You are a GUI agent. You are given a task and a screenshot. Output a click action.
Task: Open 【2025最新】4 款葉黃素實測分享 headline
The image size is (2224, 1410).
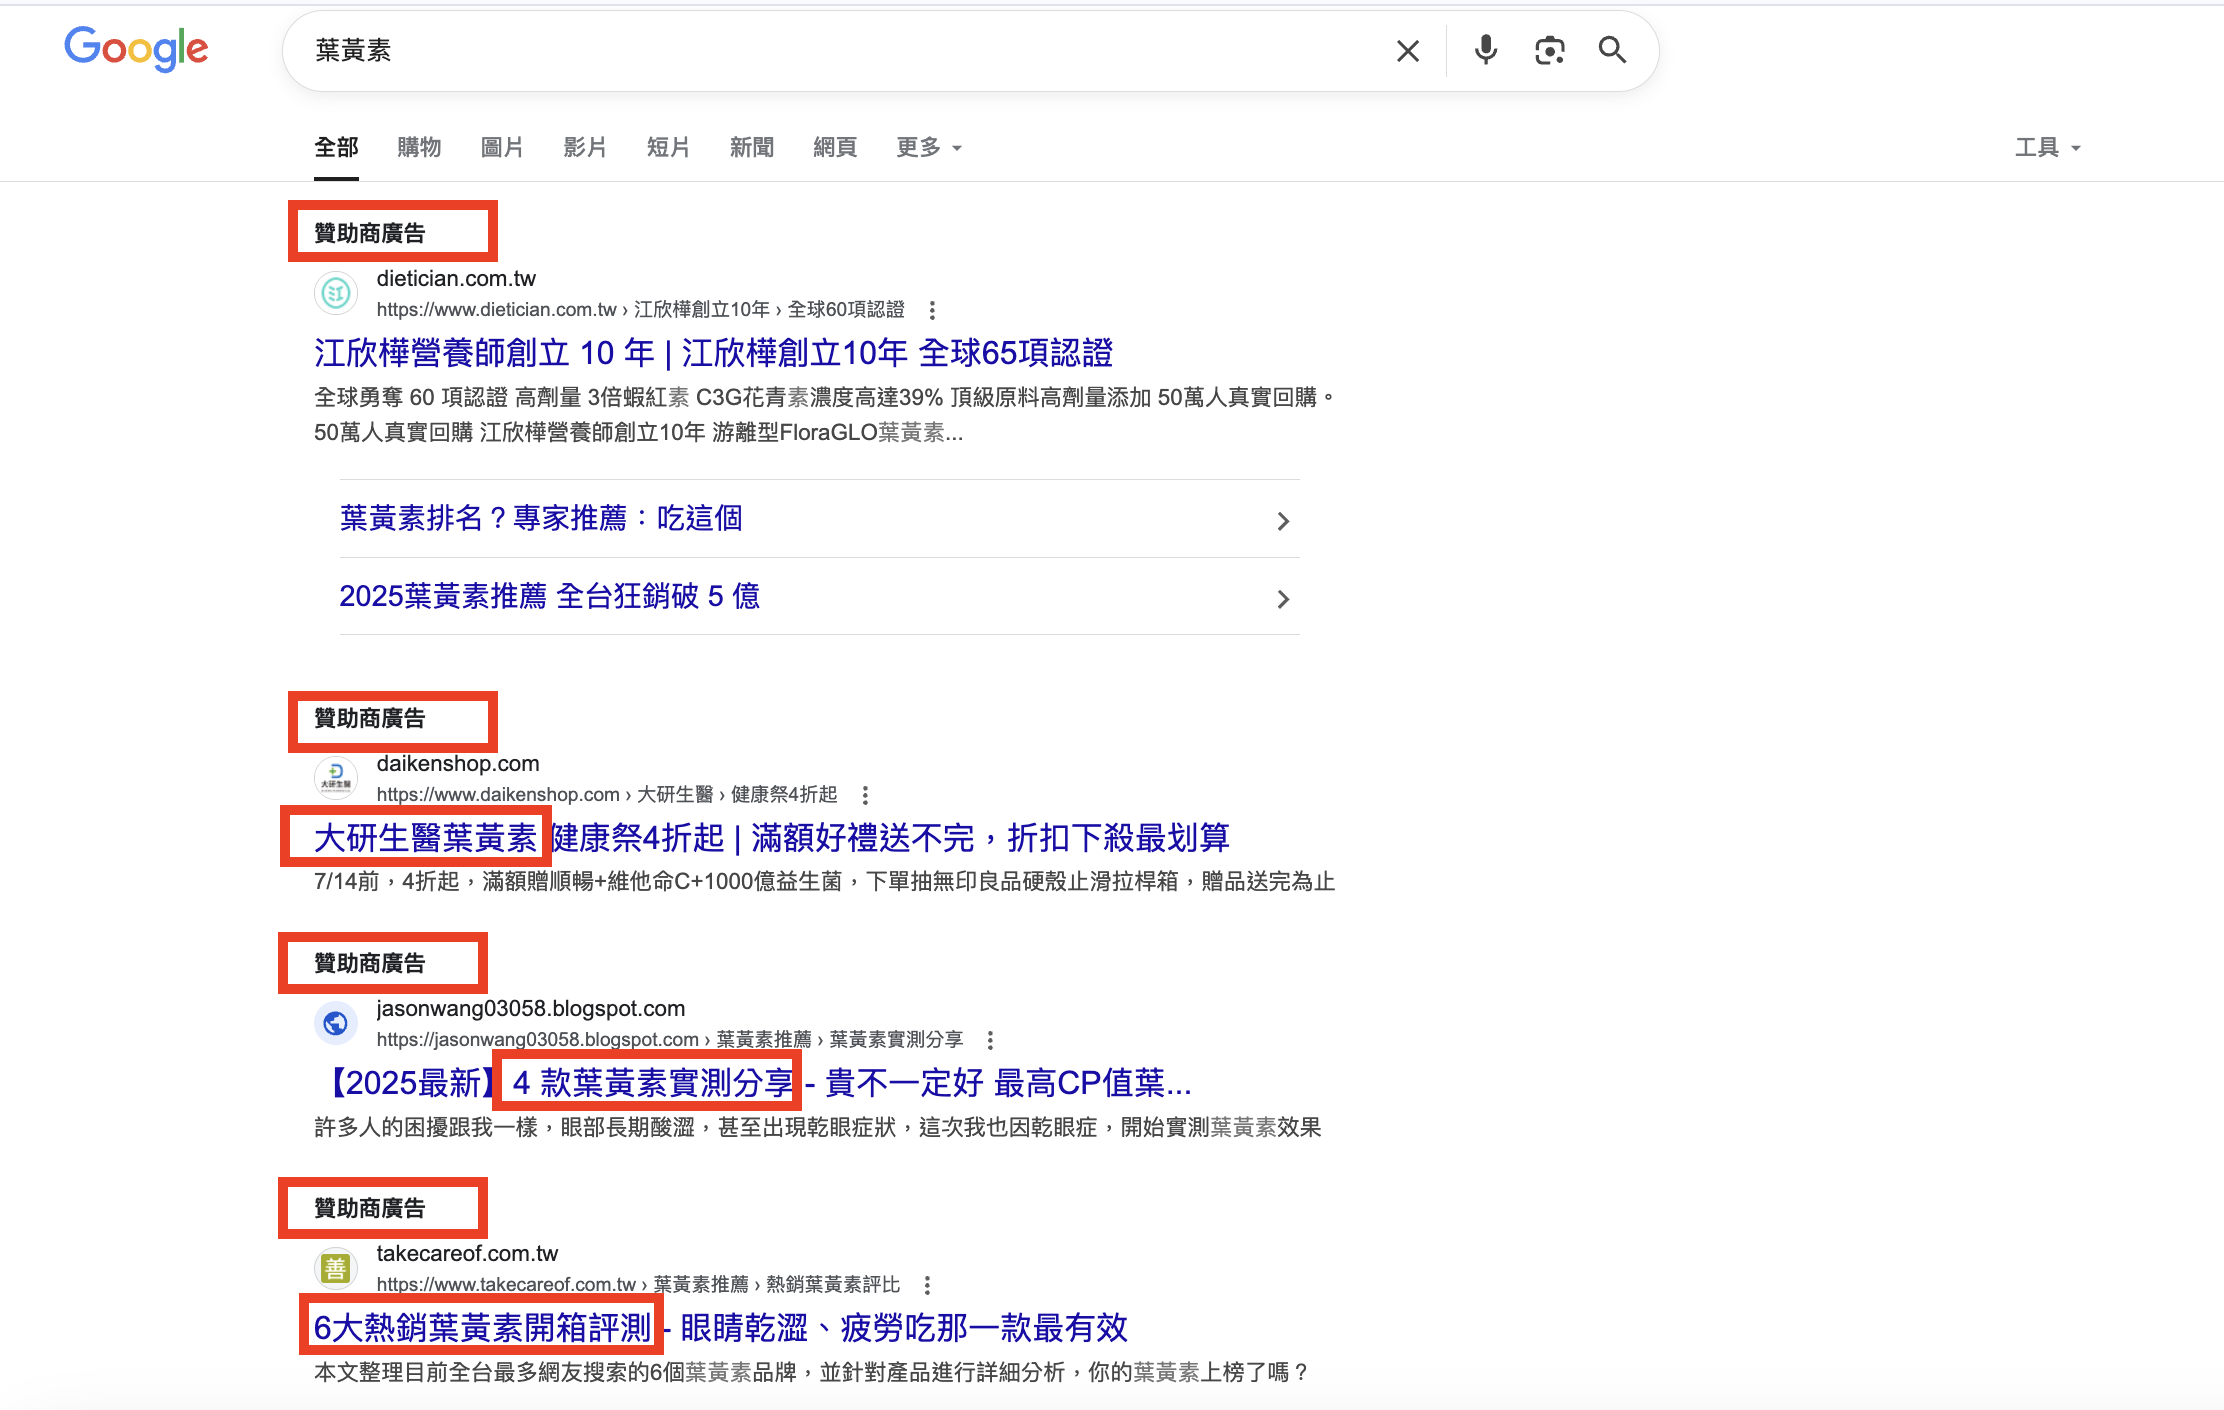(x=753, y=1082)
